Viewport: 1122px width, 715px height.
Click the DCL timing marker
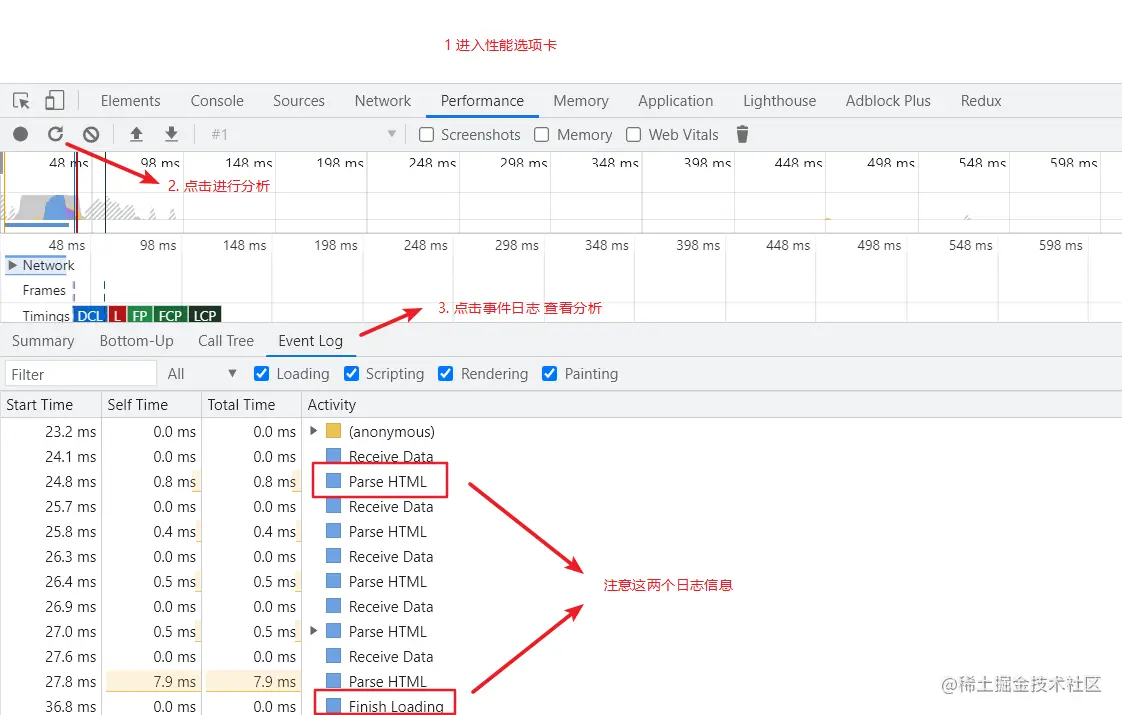(x=89, y=316)
